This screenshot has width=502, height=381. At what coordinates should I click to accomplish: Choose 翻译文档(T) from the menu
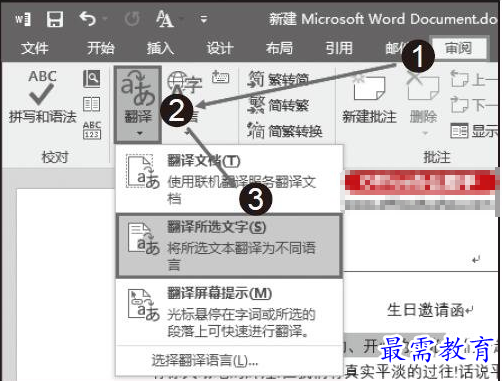[229, 179]
